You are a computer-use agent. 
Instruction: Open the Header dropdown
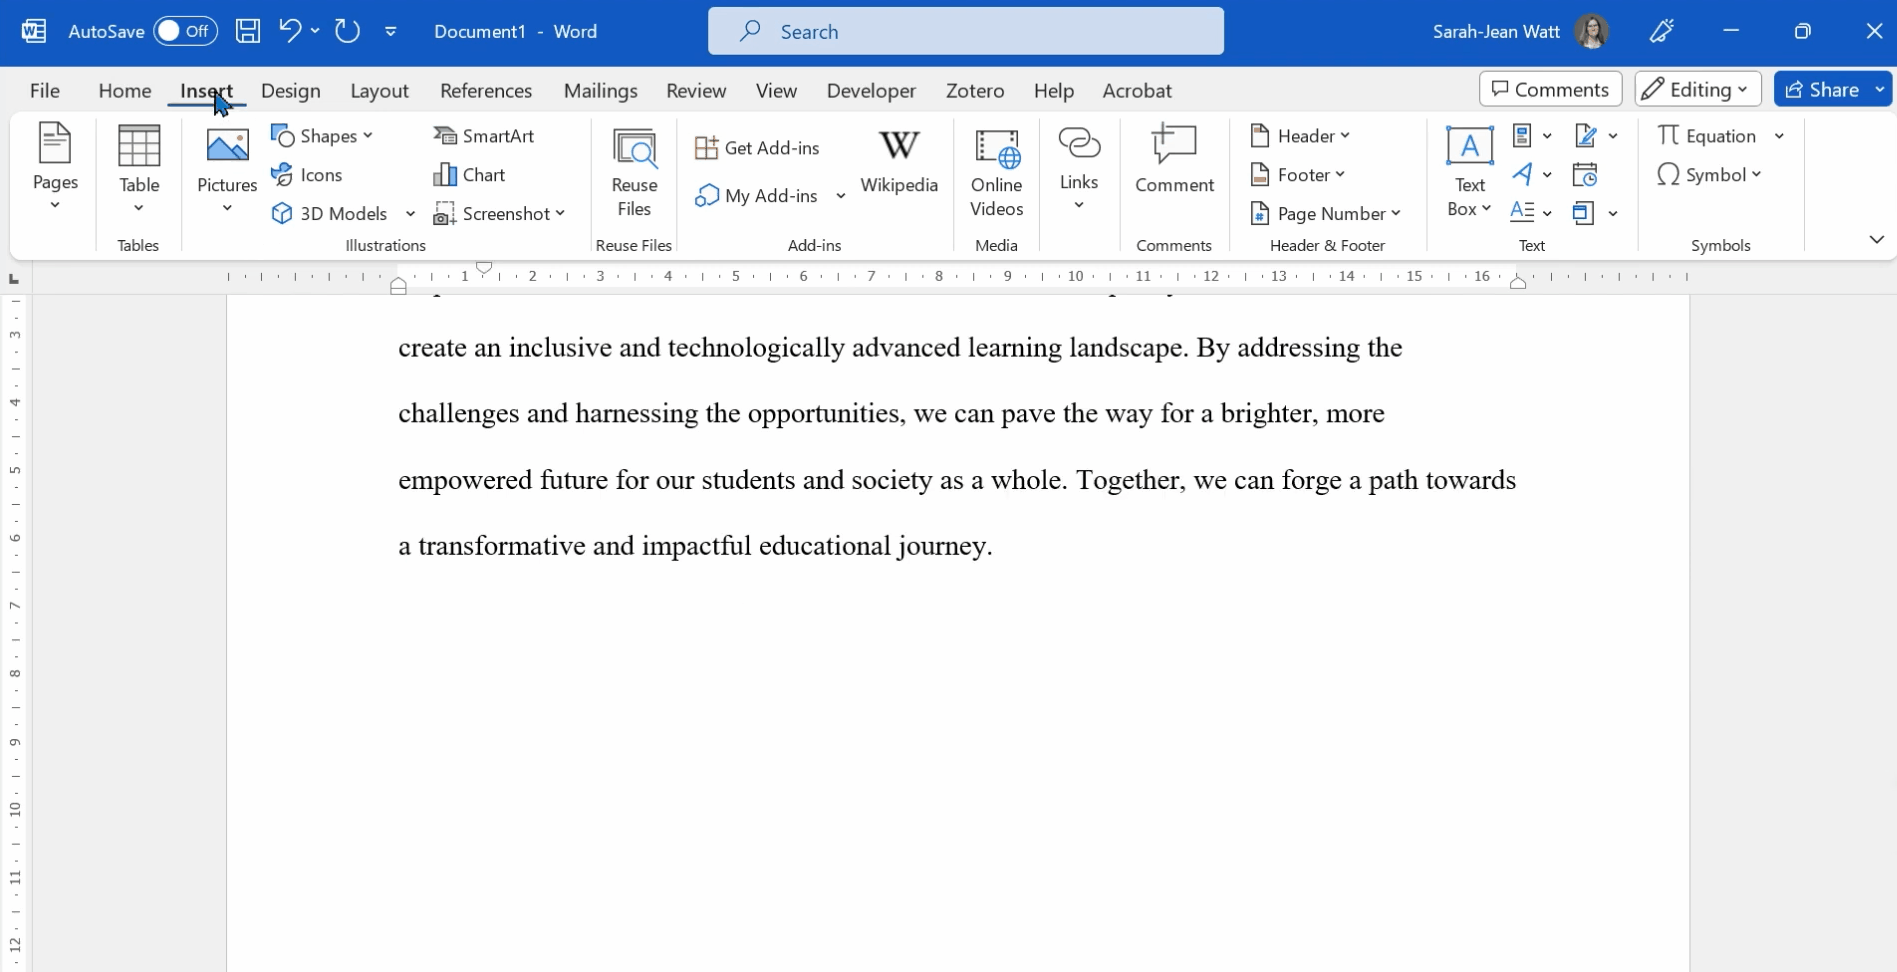tap(1300, 136)
